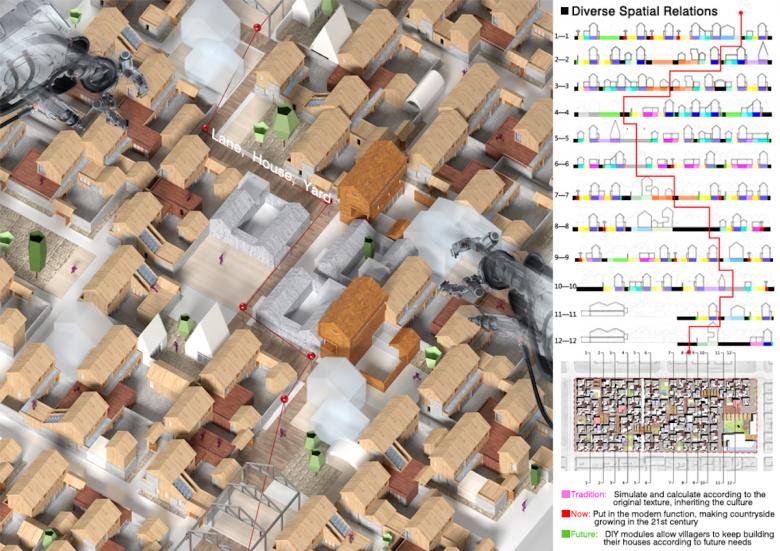Click the red marker dot above the site plan
780x551 pixels.
tap(690, 353)
